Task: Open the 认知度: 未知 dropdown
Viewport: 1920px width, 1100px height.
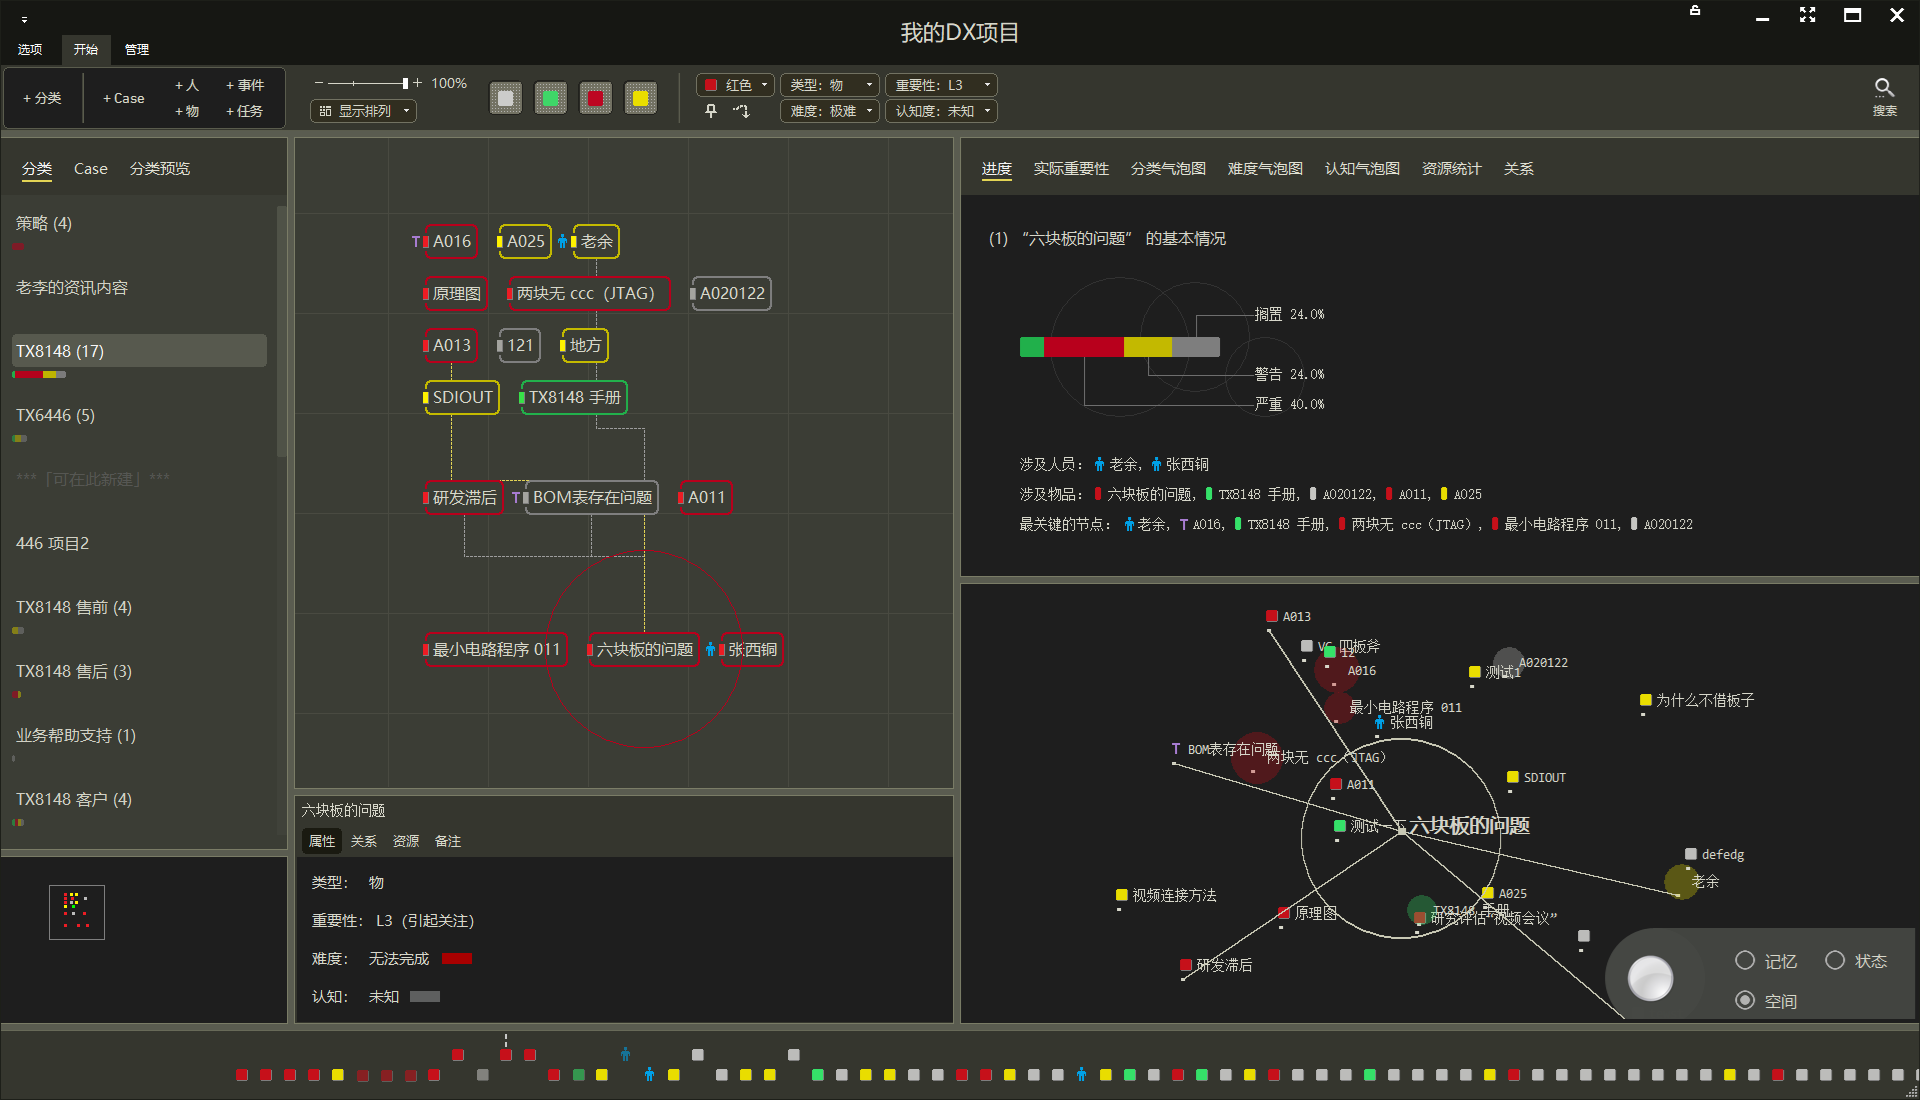Action: (x=941, y=111)
